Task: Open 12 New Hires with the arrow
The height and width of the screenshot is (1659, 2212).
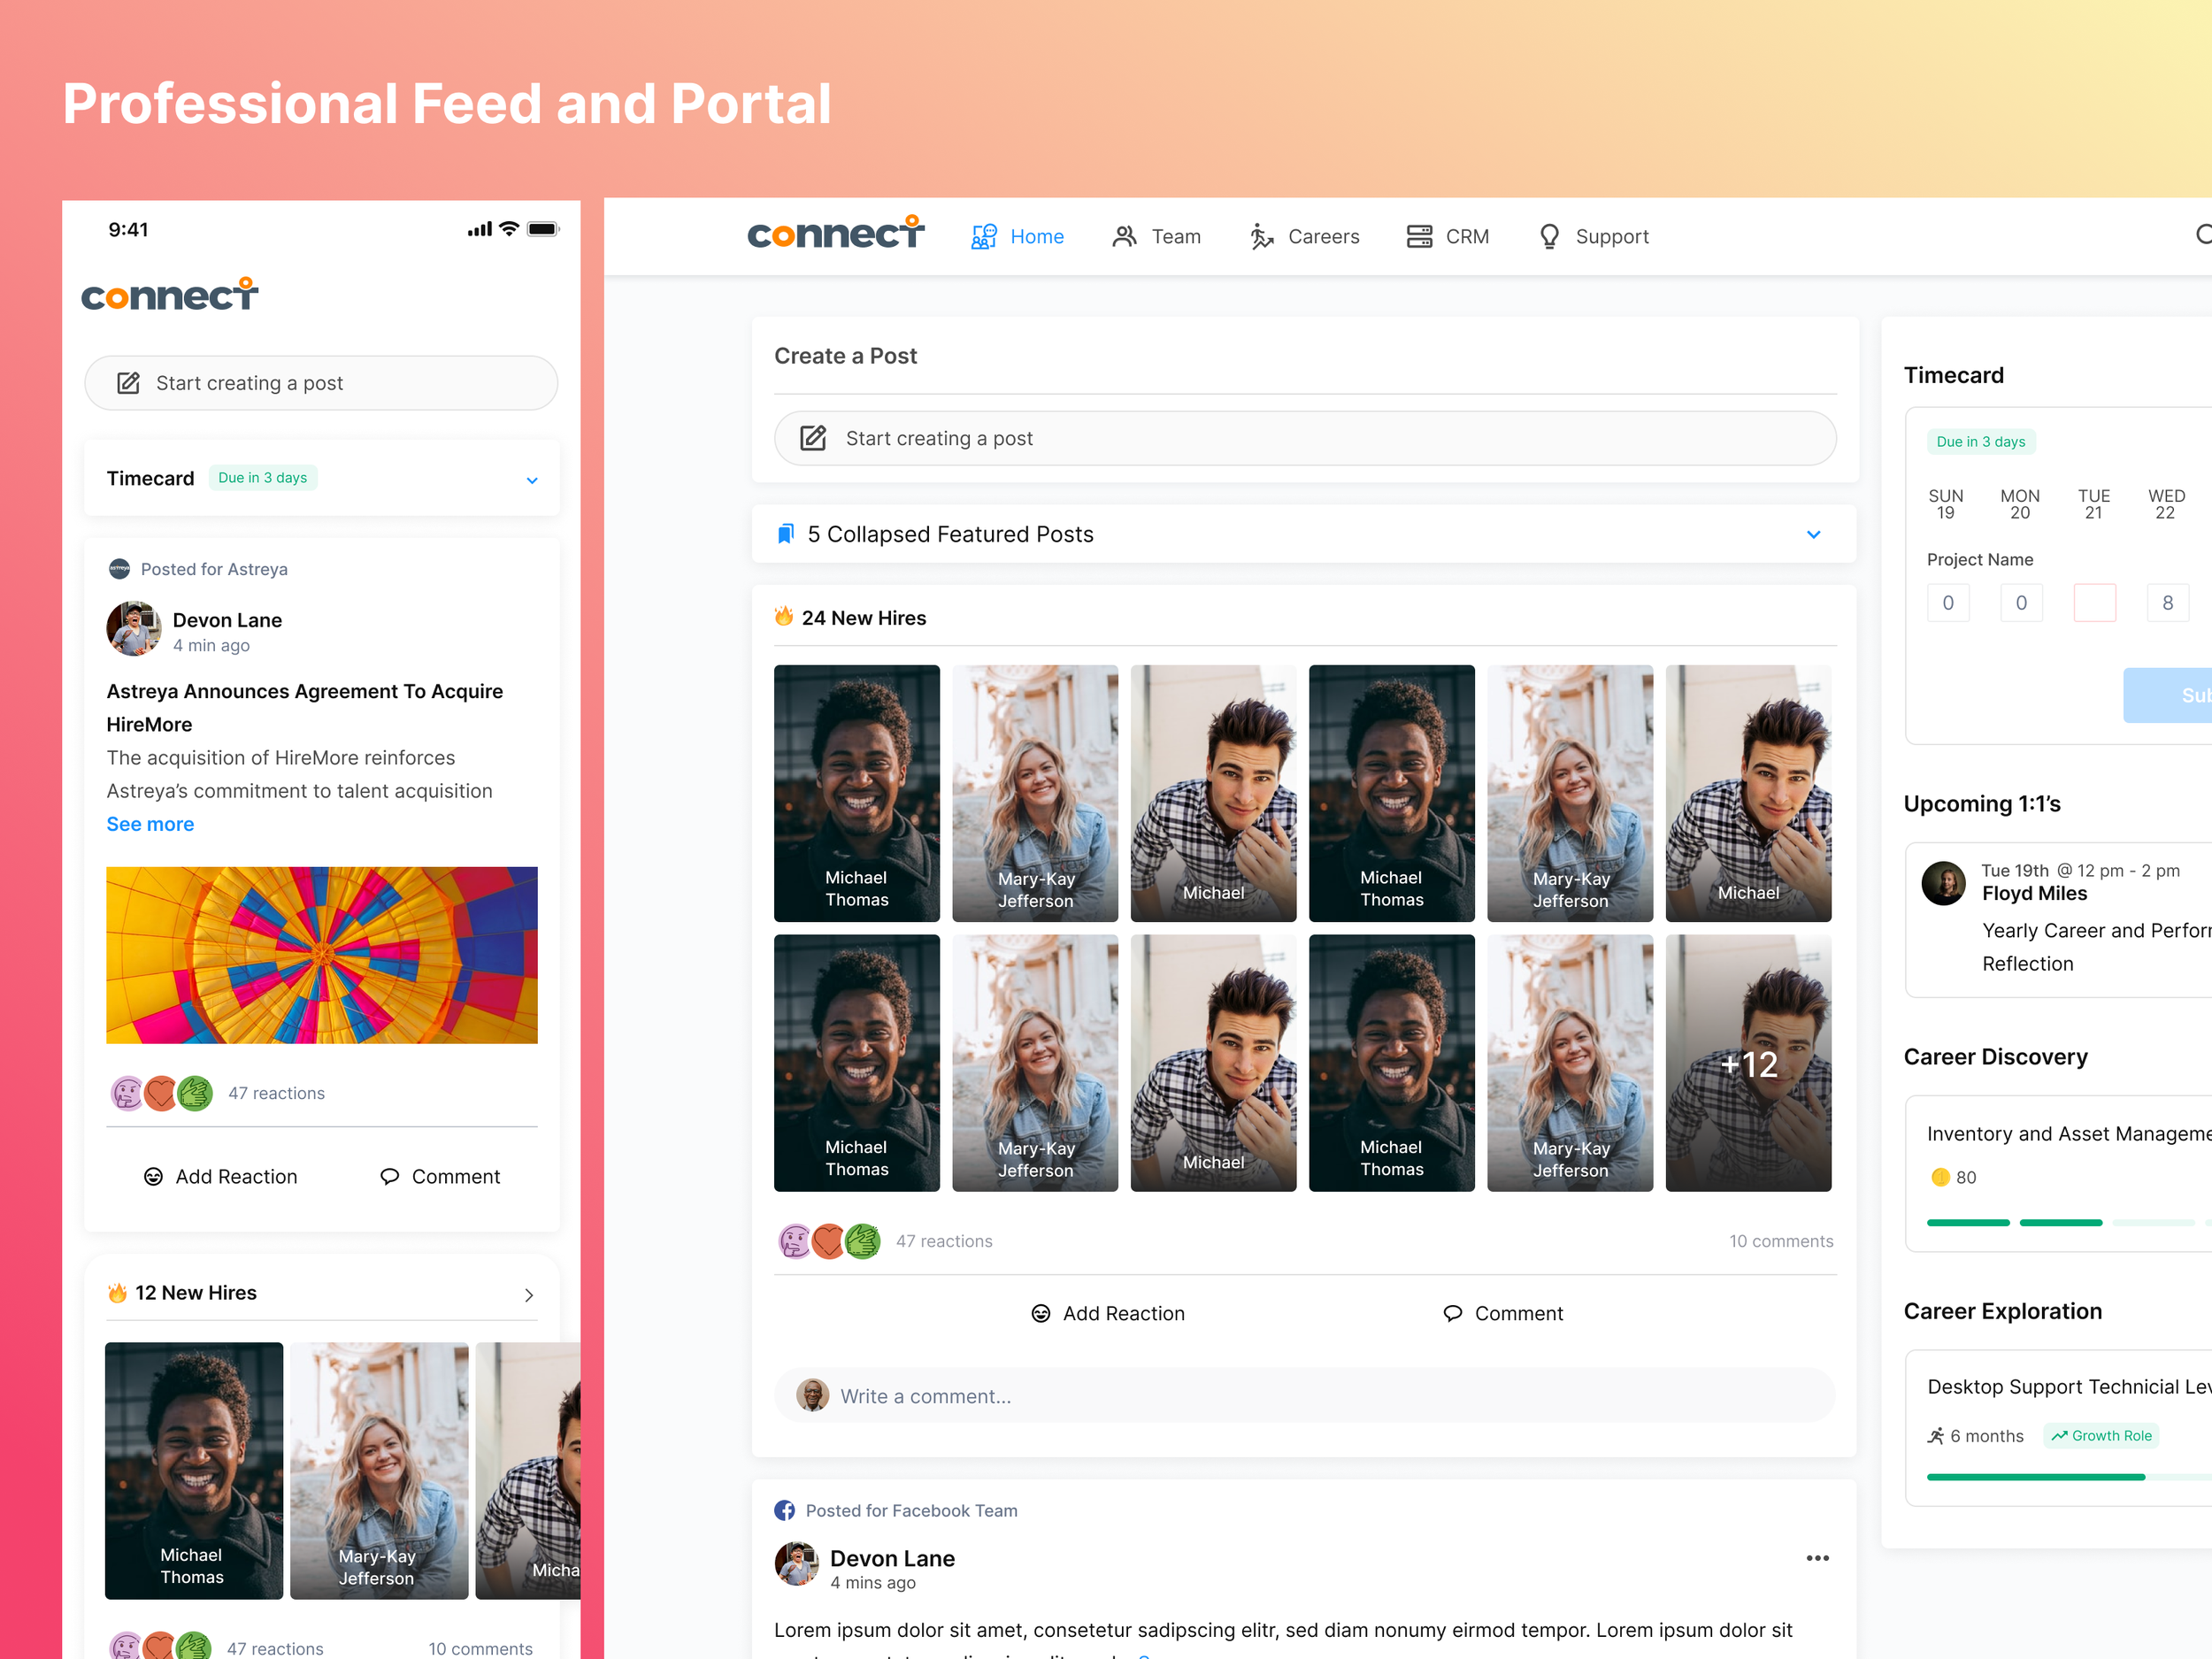Action: (529, 1294)
